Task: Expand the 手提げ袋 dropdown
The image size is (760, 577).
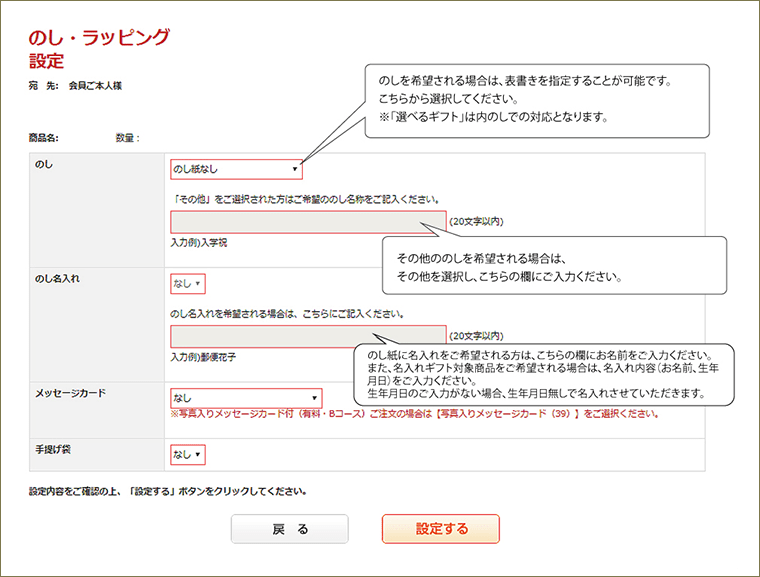Action: [x=187, y=455]
